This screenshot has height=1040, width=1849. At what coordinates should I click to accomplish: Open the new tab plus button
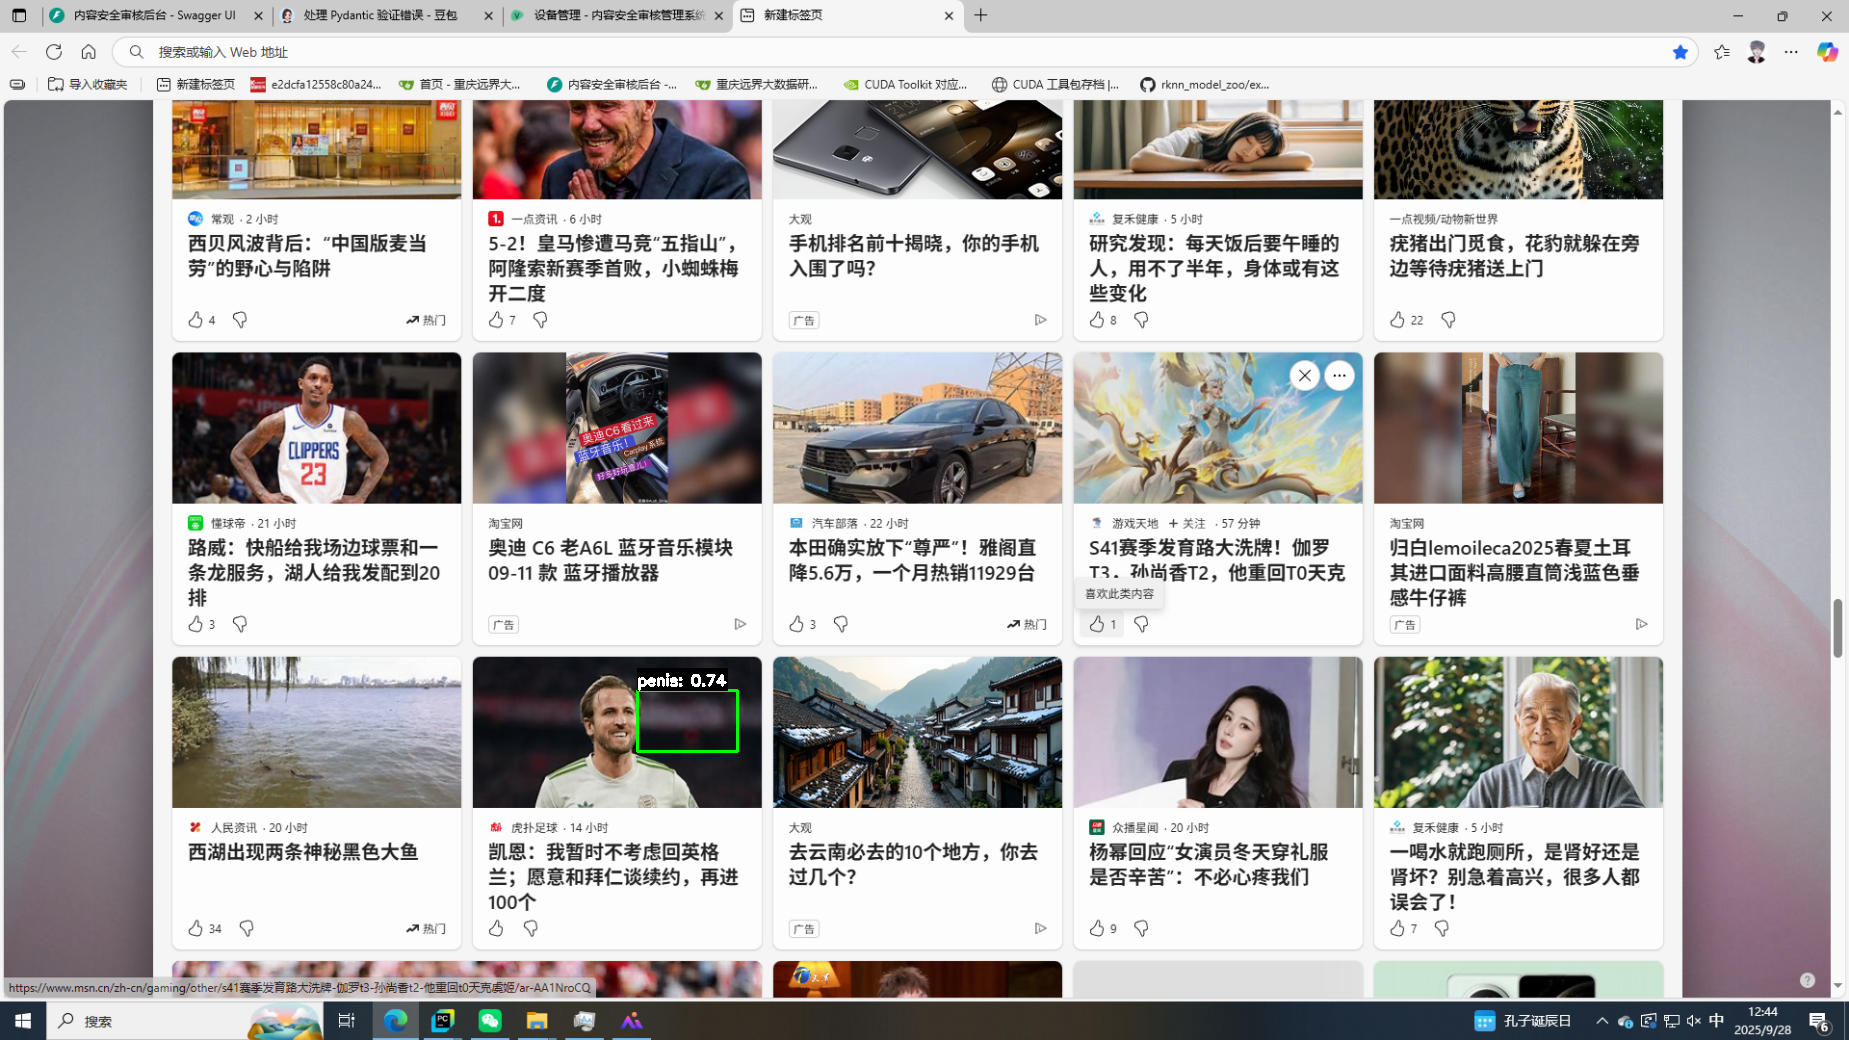(980, 15)
